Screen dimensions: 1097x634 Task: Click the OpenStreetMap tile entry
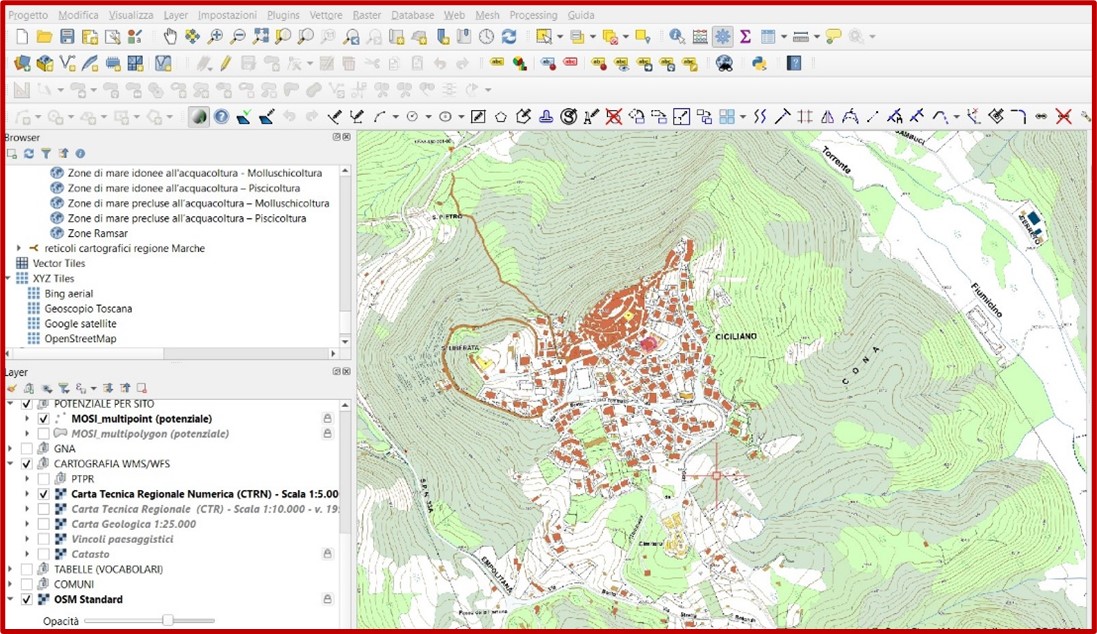(80, 339)
